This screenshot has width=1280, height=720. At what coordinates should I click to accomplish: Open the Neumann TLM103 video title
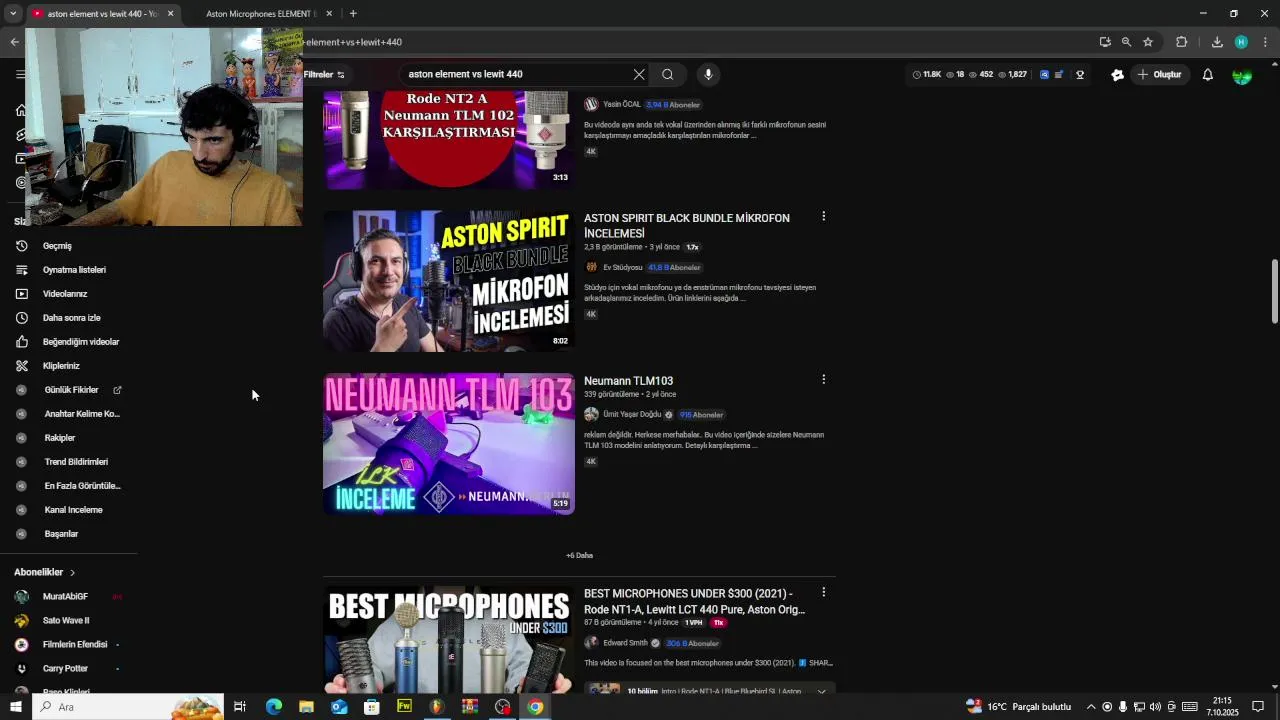628,381
